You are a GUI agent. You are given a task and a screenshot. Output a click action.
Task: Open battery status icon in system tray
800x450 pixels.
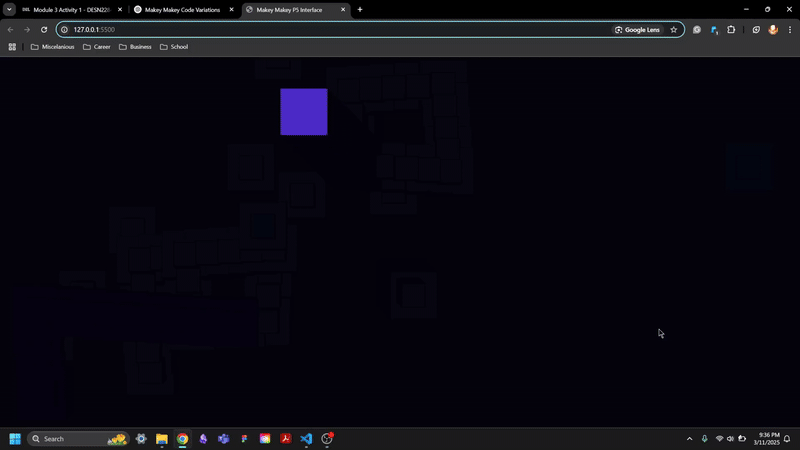[742, 439]
